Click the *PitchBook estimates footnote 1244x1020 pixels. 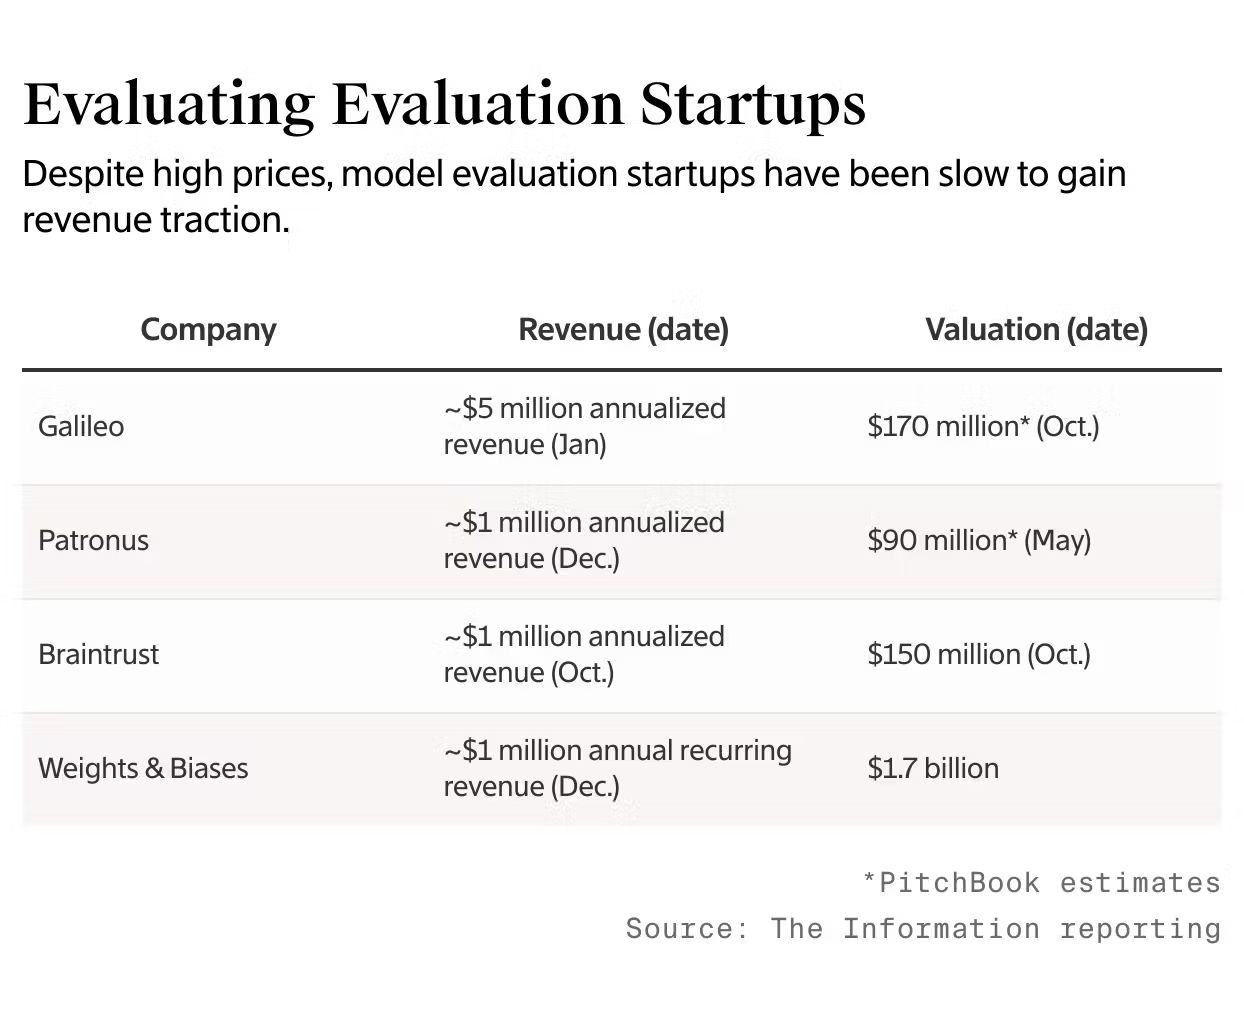1041,882
